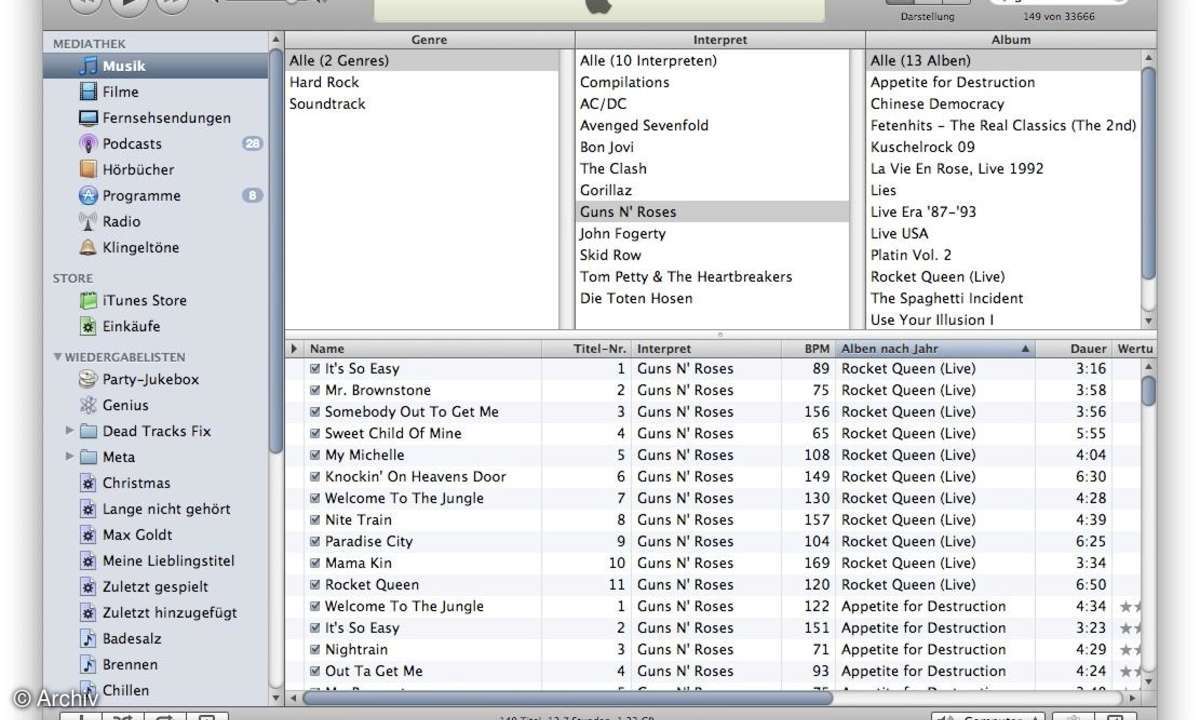Open the Hörbücher audiobook icon
The height and width of the screenshot is (720, 1200).
88,170
